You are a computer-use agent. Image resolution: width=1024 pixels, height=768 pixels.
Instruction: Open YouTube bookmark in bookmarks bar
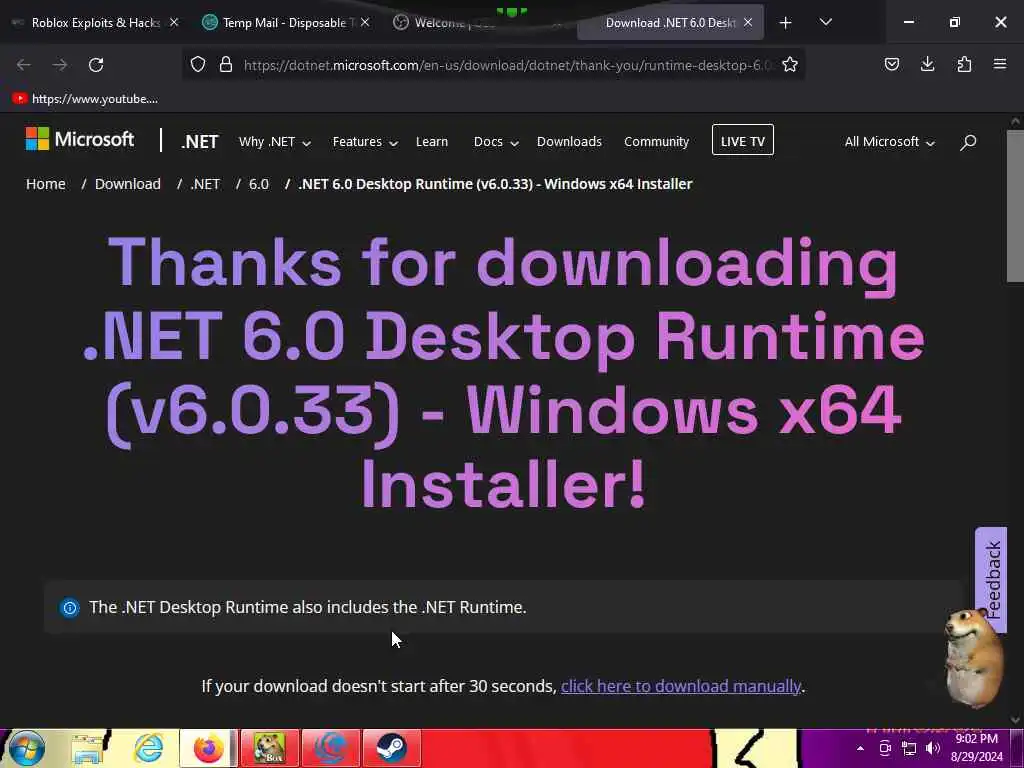click(85, 99)
